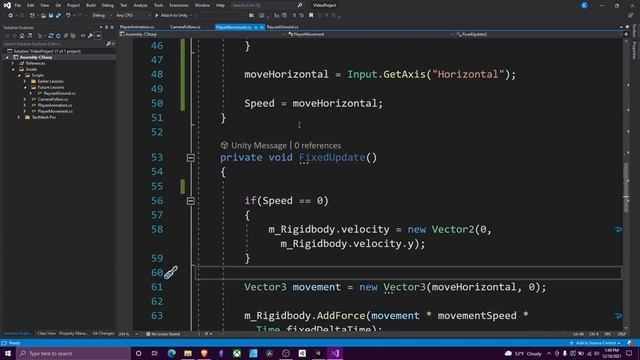Click the Solution Explorer refresh icon
The width and height of the screenshot is (640, 360).
coord(58,36)
